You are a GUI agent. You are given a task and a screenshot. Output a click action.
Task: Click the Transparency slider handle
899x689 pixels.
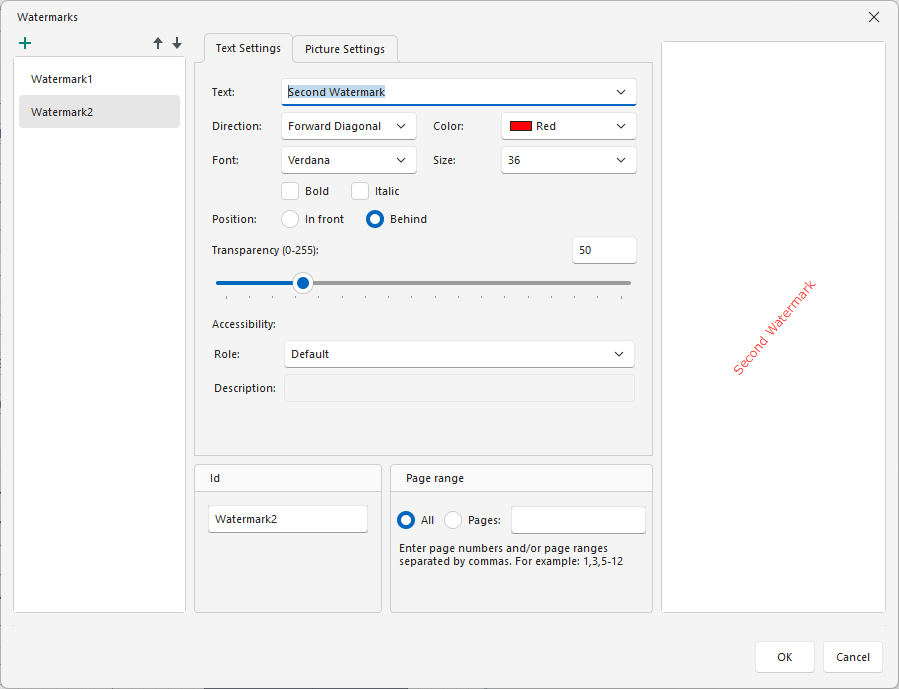coord(303,283)
